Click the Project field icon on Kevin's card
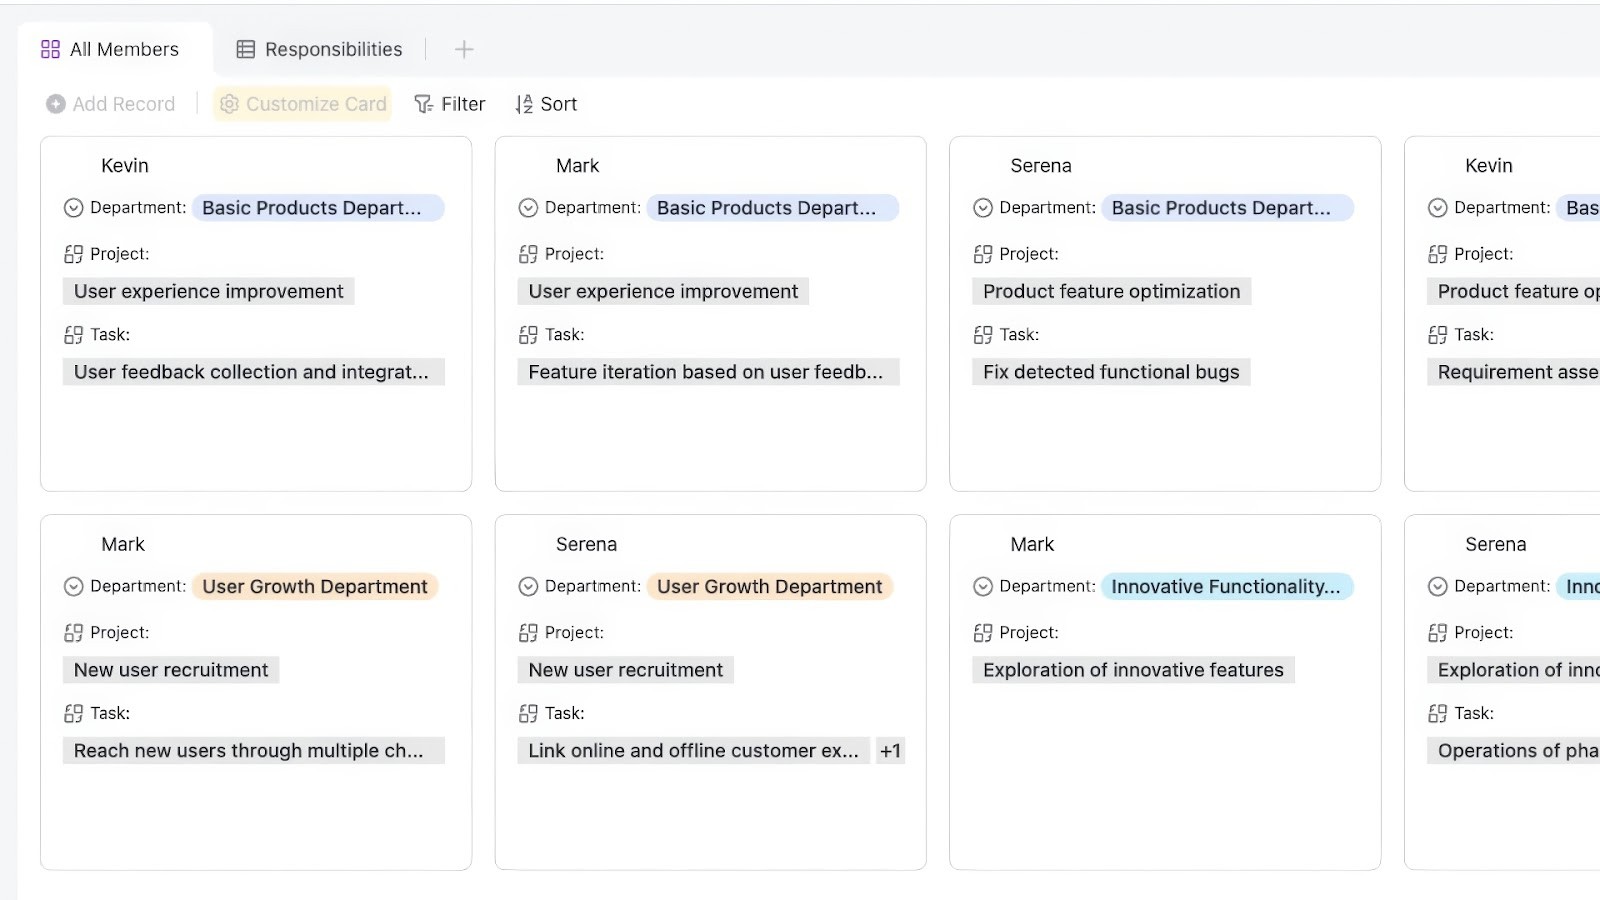 point(73,253)
